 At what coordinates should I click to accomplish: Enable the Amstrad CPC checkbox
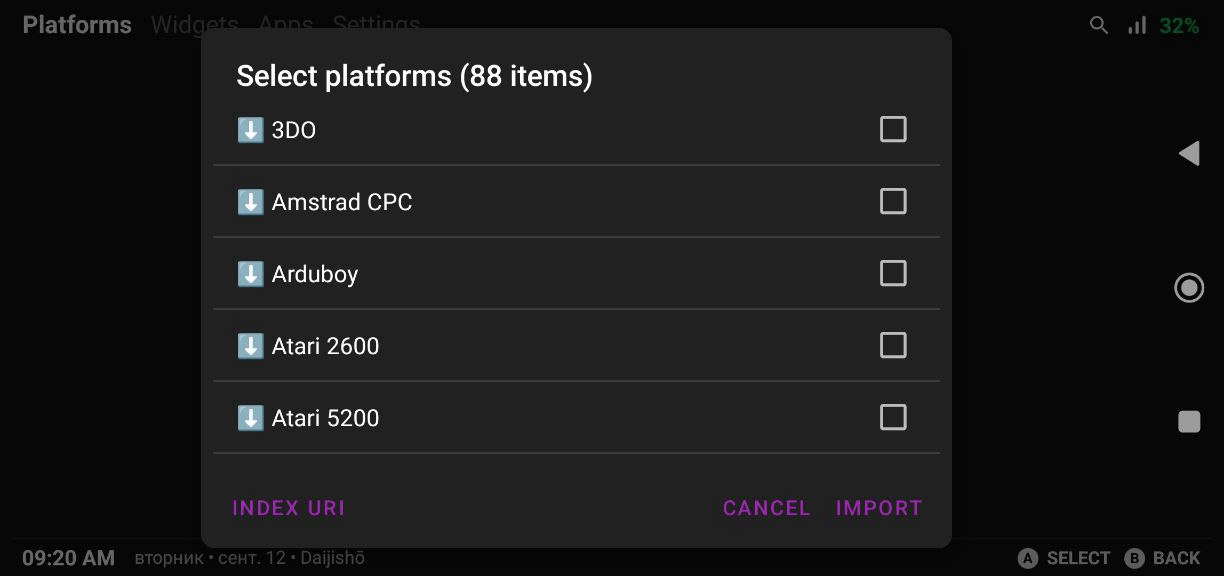pyautogui.click(x=893, y=201)
